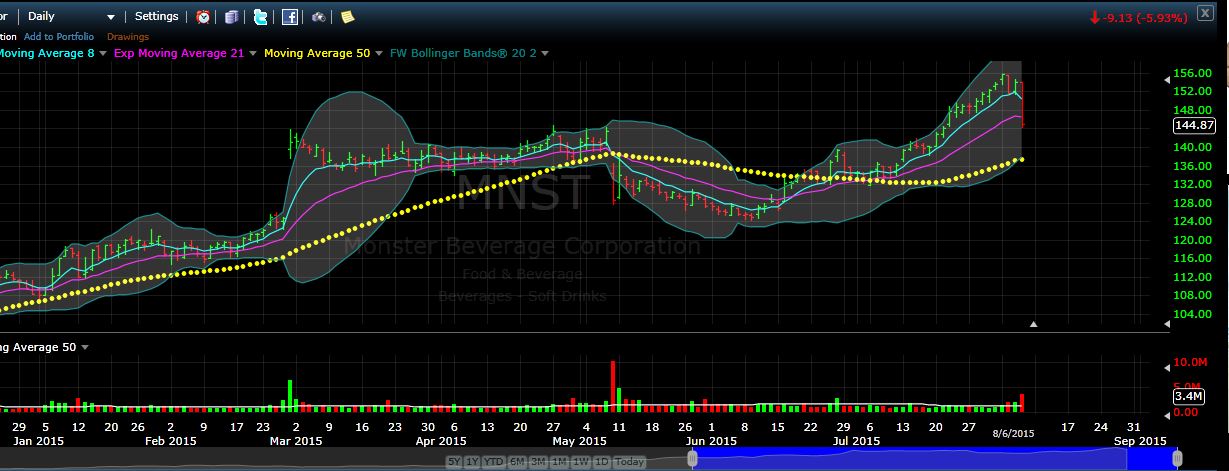Expand the Moving Average 50 options arrow
This screenshot has width=1229, height=471.
point(378,53)
